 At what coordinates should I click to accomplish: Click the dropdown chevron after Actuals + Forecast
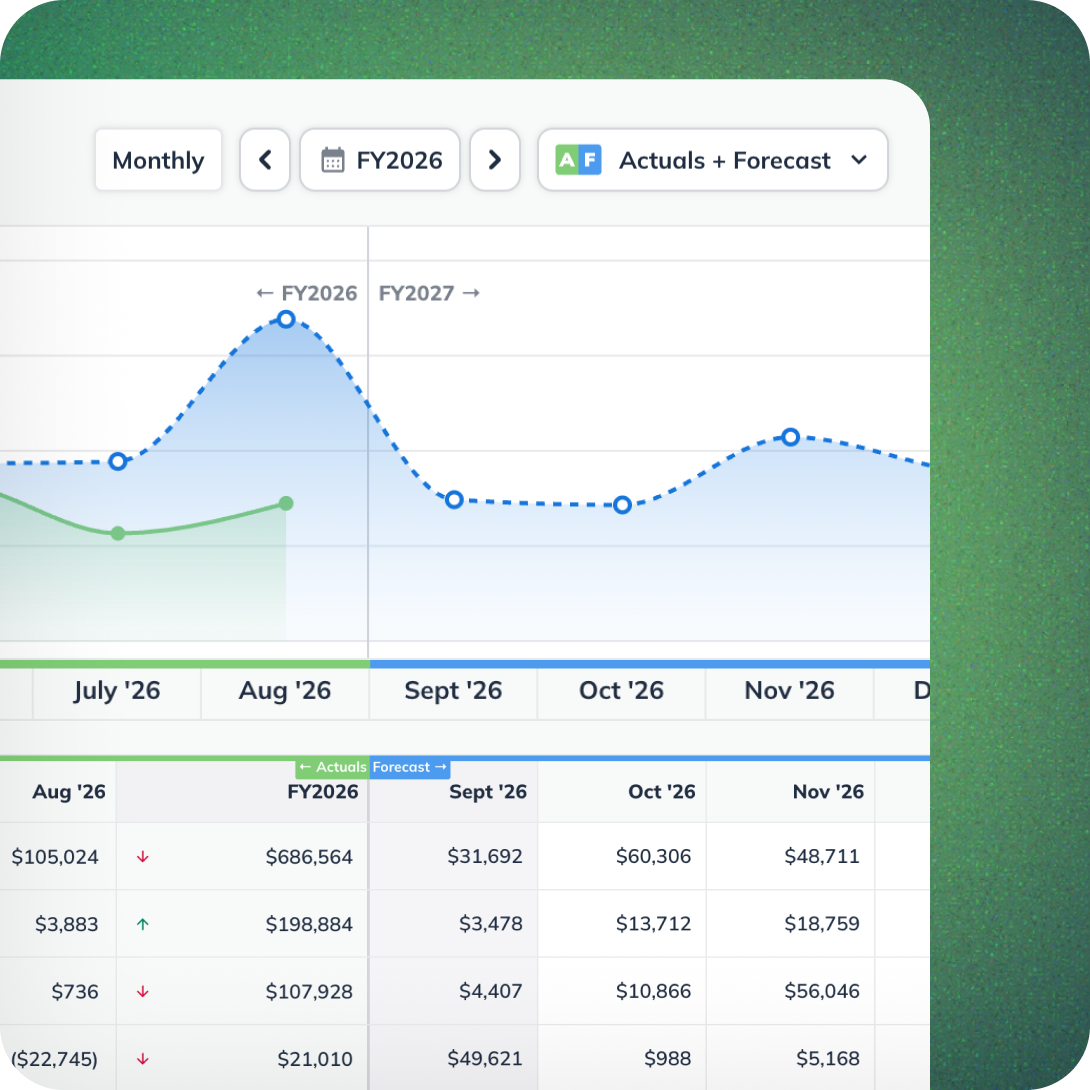click(859, 160)
